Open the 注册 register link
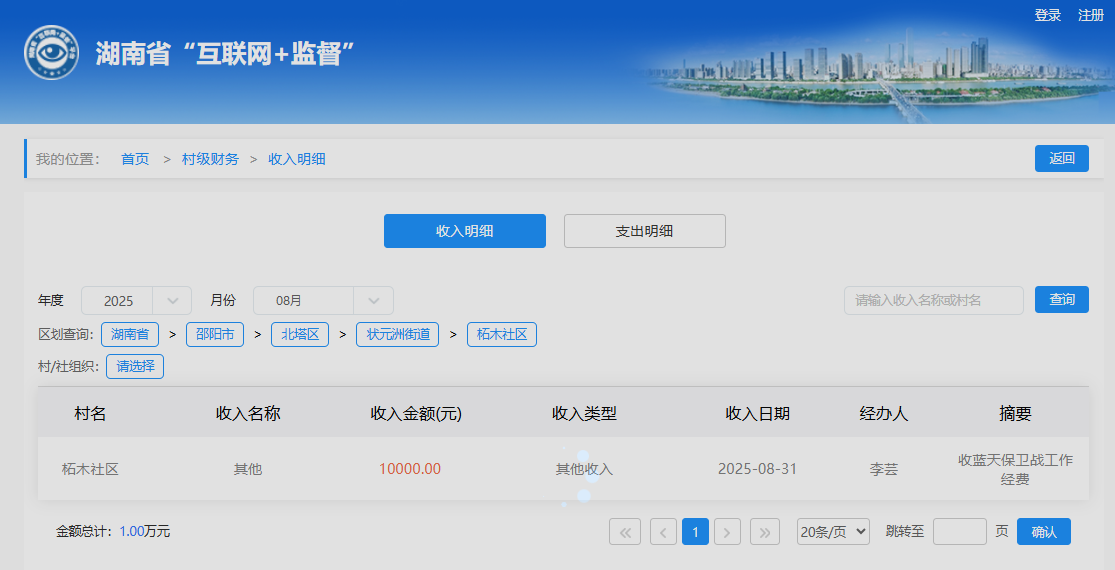The image size is (1115, 570). 1091,15
